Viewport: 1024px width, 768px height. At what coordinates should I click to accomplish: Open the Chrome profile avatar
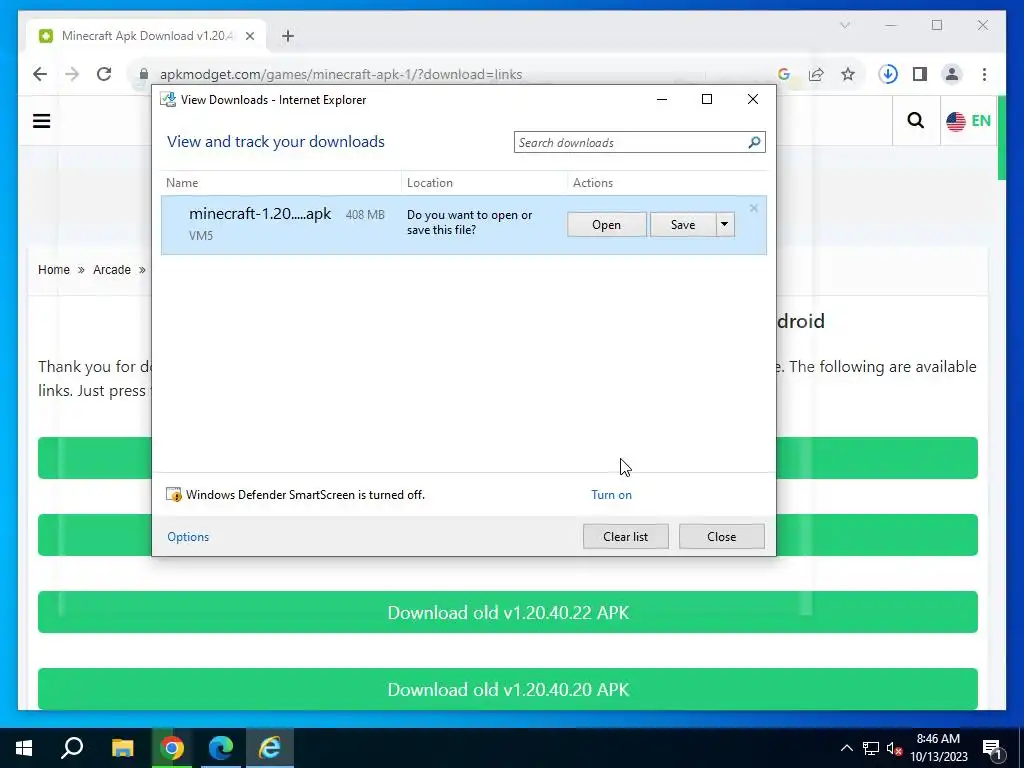pos(952,74)
